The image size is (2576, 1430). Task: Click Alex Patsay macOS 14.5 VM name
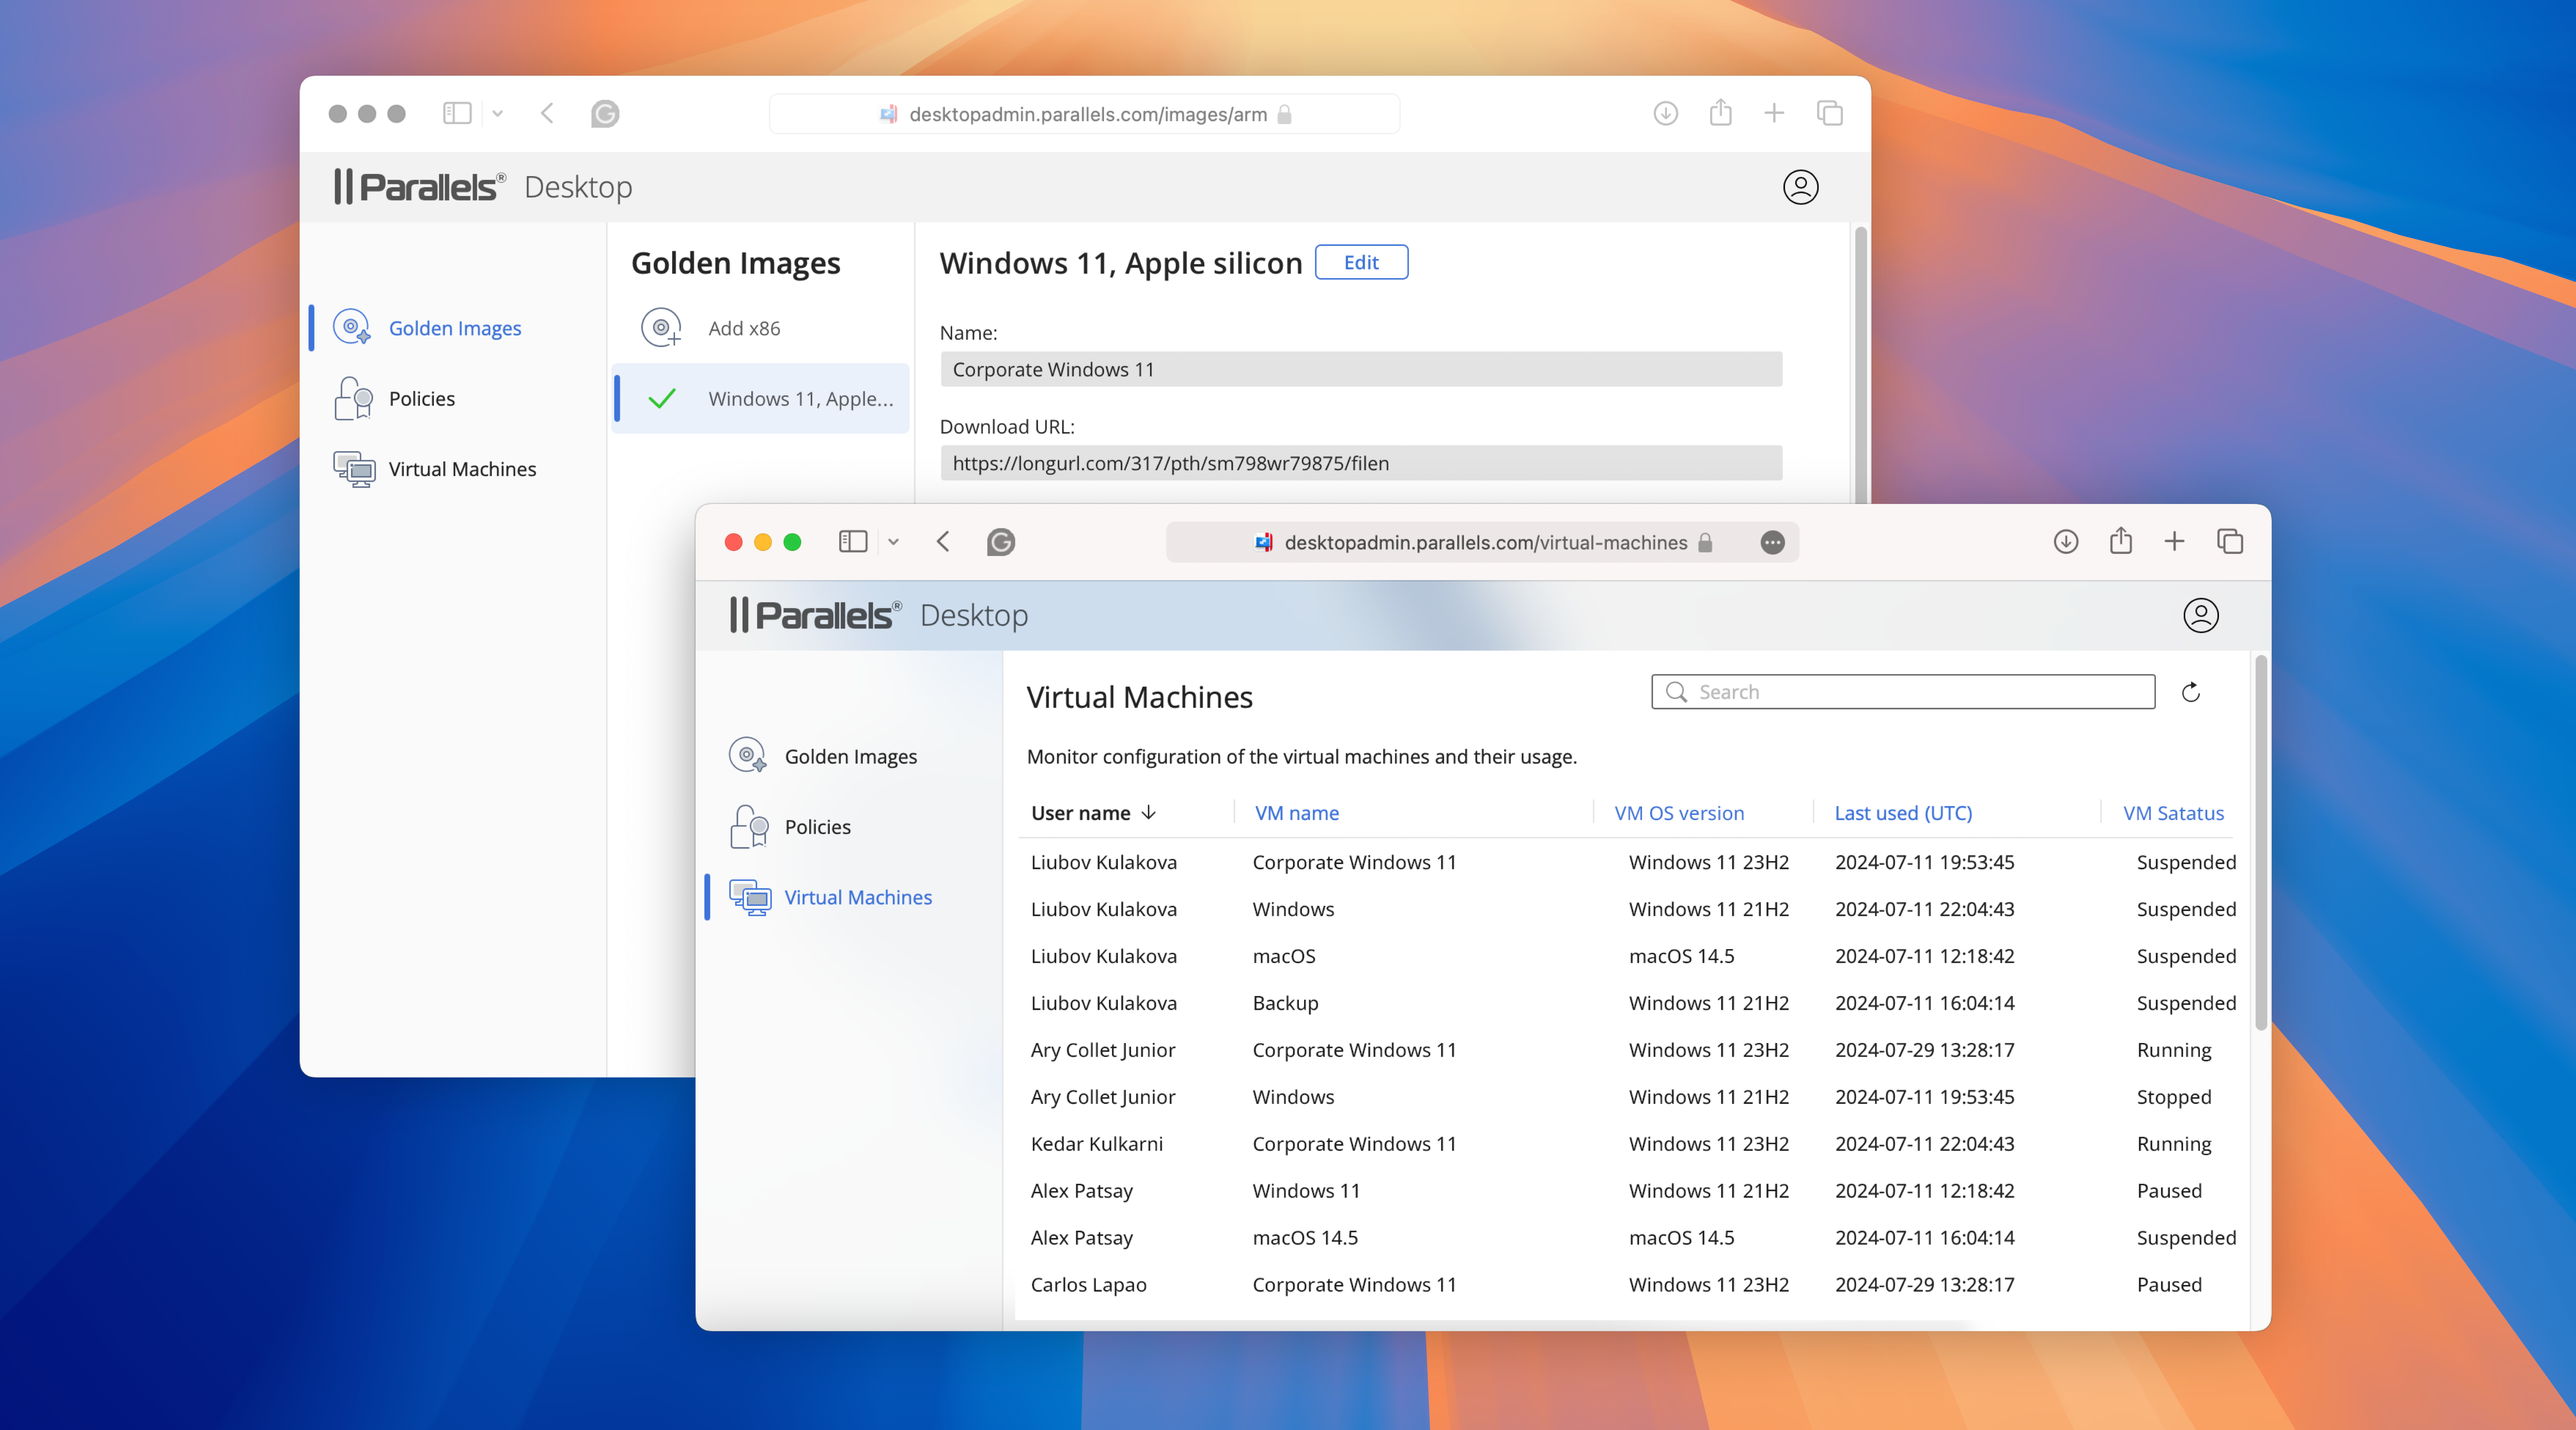coord(1305,1238)
